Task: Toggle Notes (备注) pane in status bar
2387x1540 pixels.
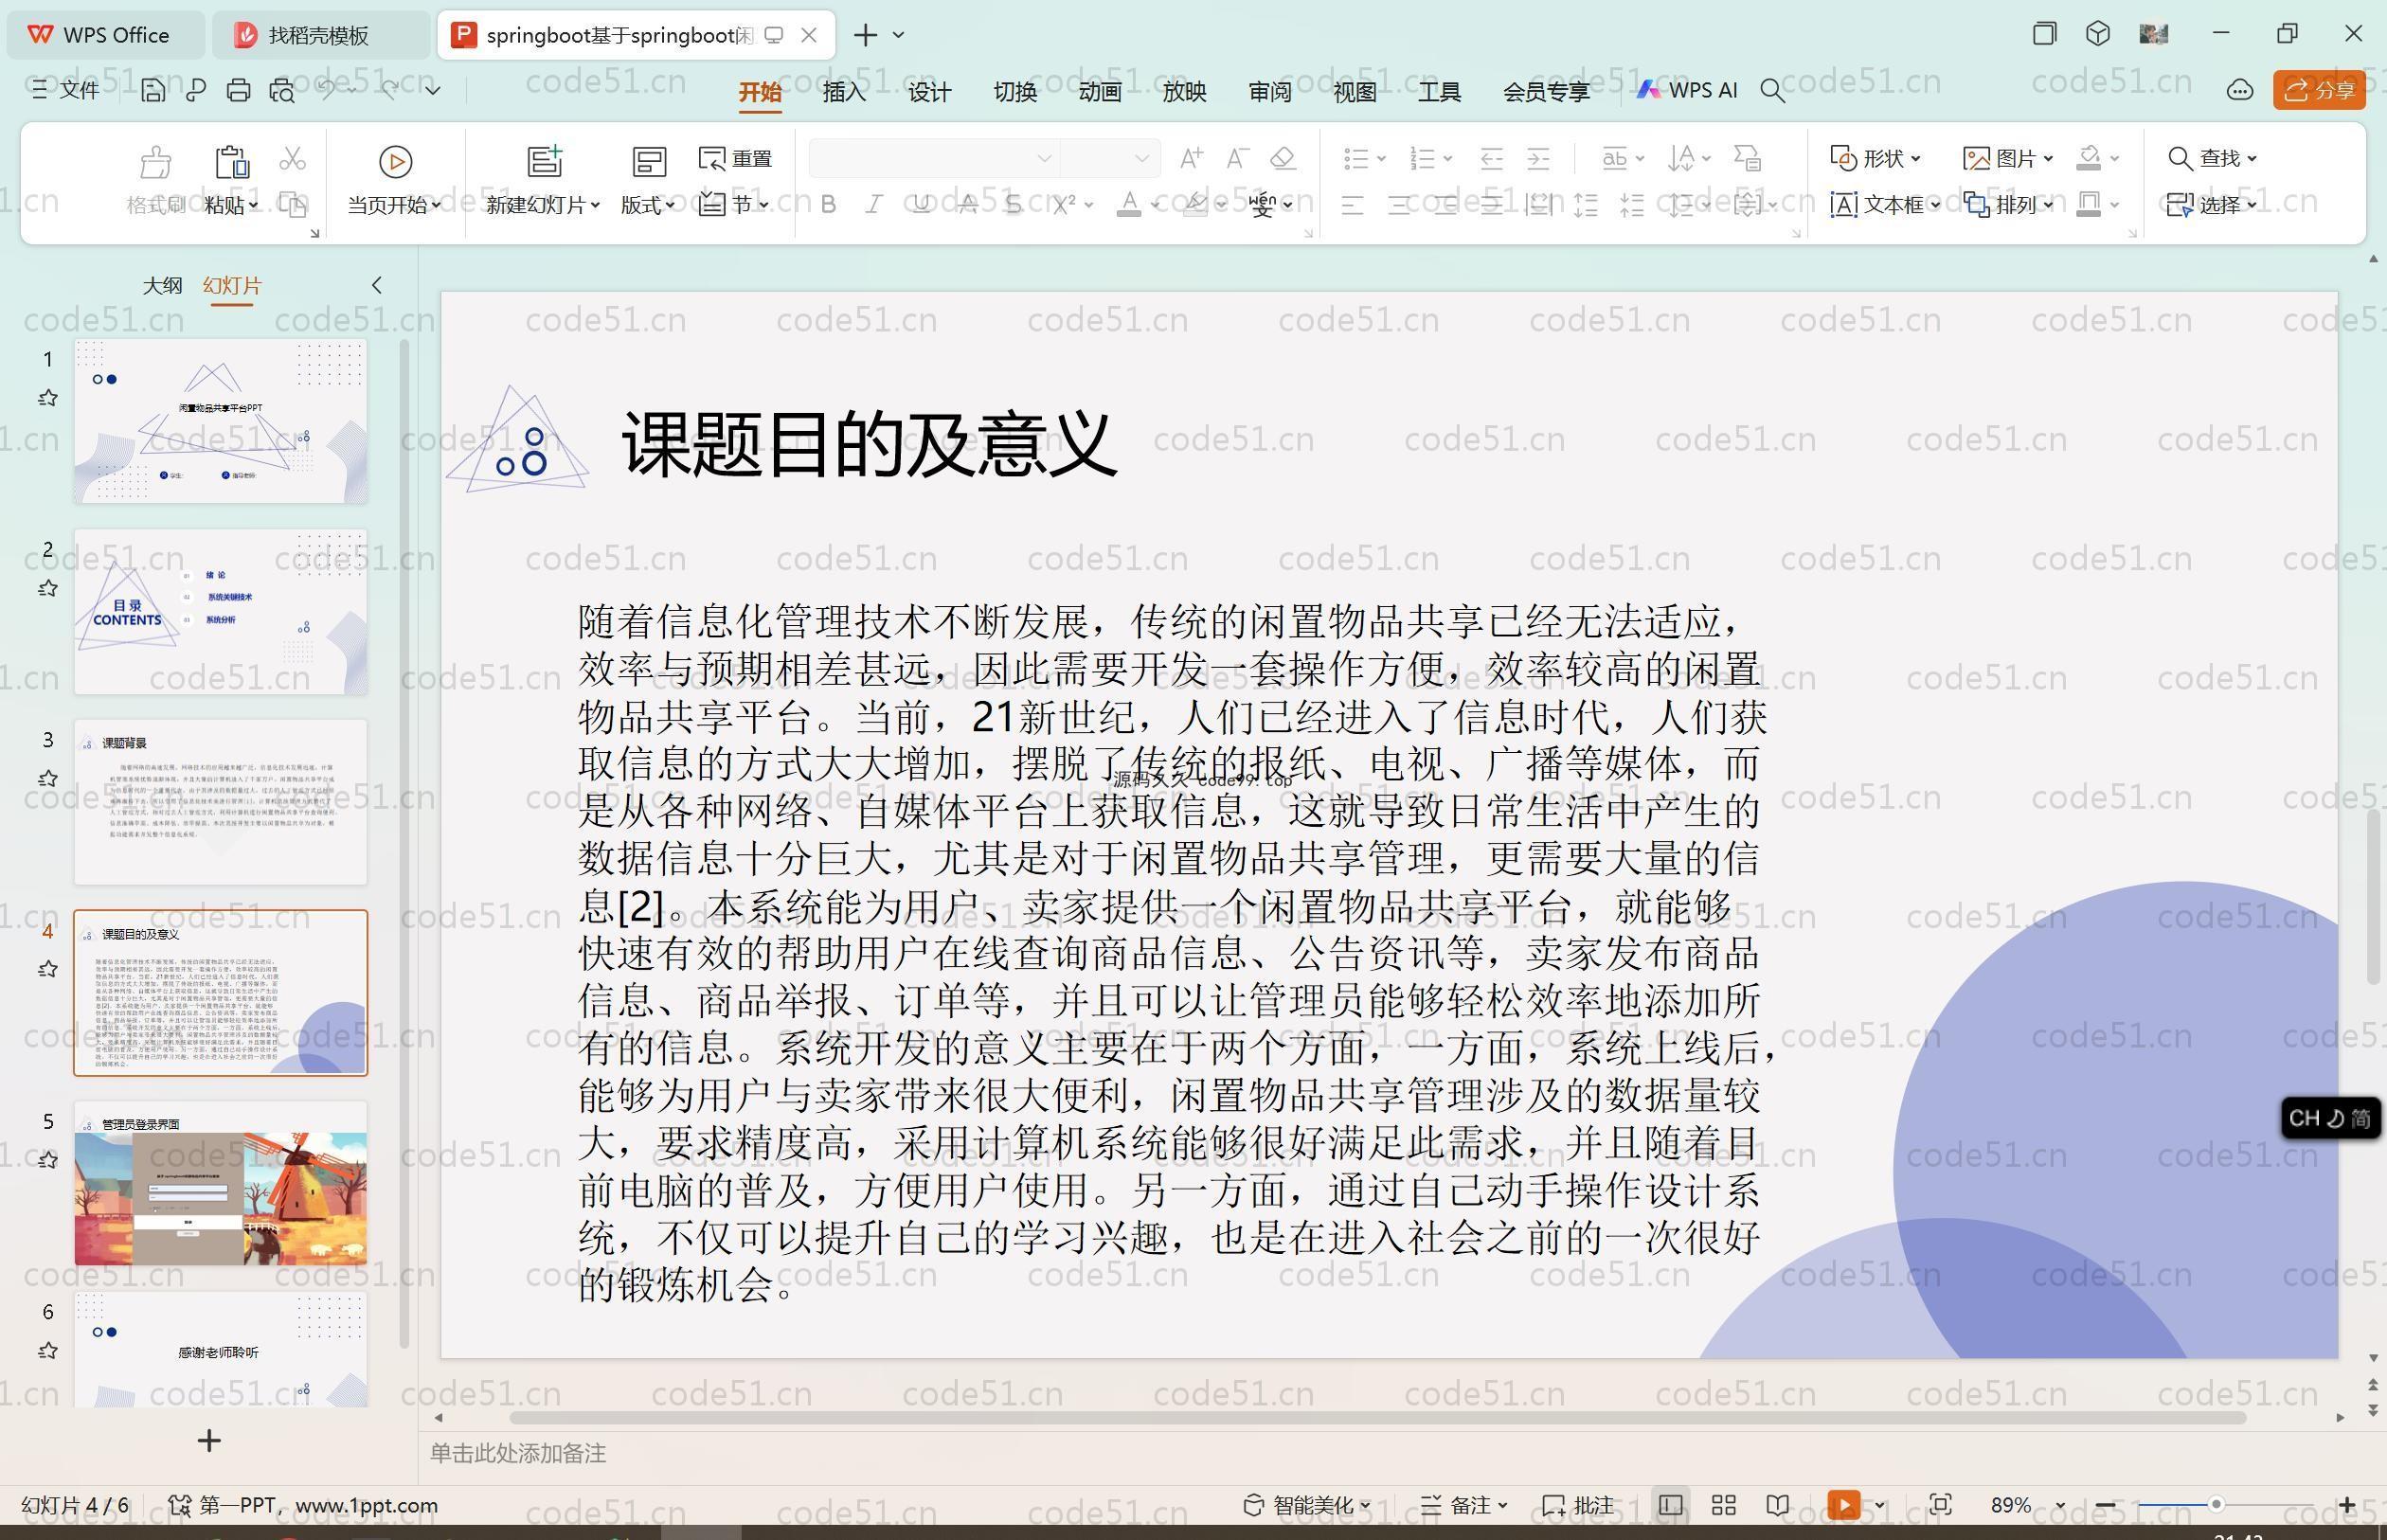Action: (x=1464, y=1505)
